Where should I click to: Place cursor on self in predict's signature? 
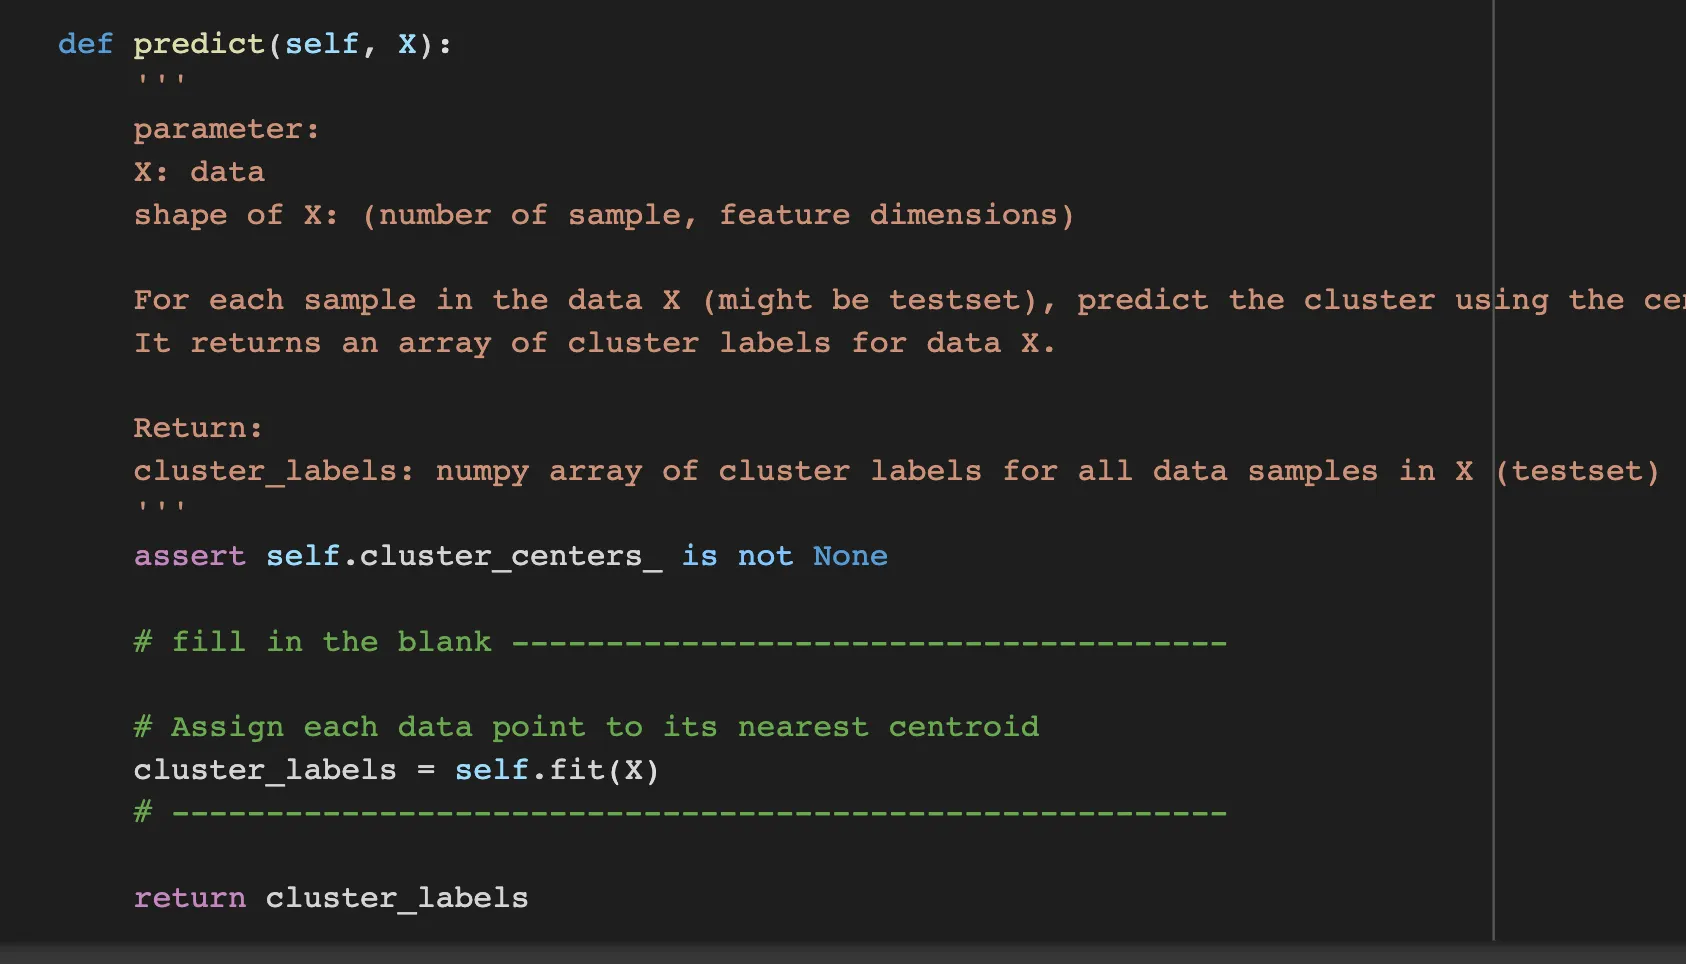pyautogui.click(x=321, y=44)
